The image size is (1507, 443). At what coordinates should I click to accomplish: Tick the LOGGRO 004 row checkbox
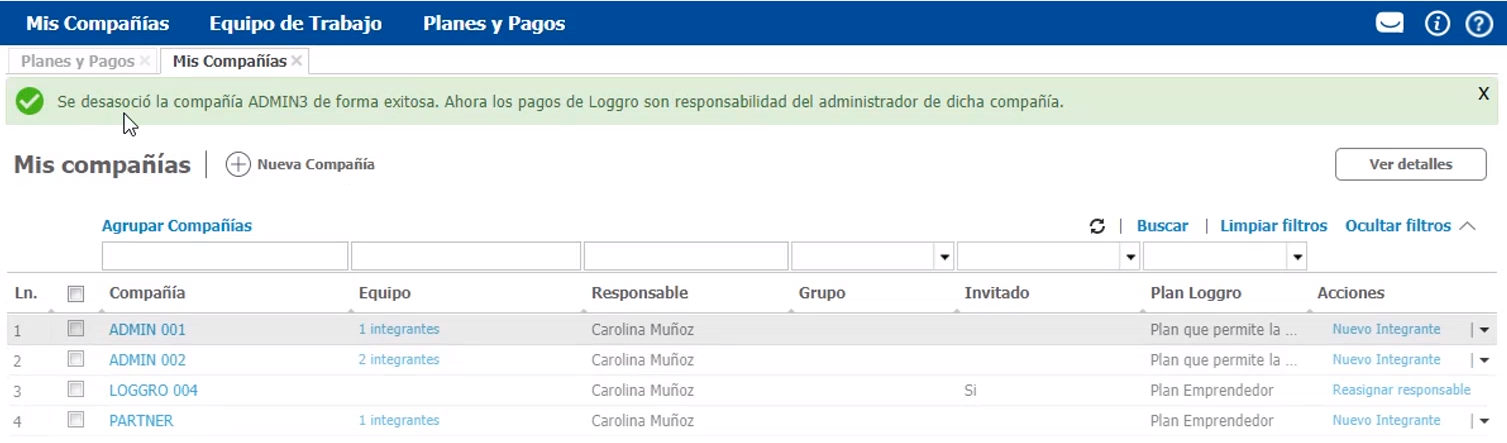pos(76,389)
